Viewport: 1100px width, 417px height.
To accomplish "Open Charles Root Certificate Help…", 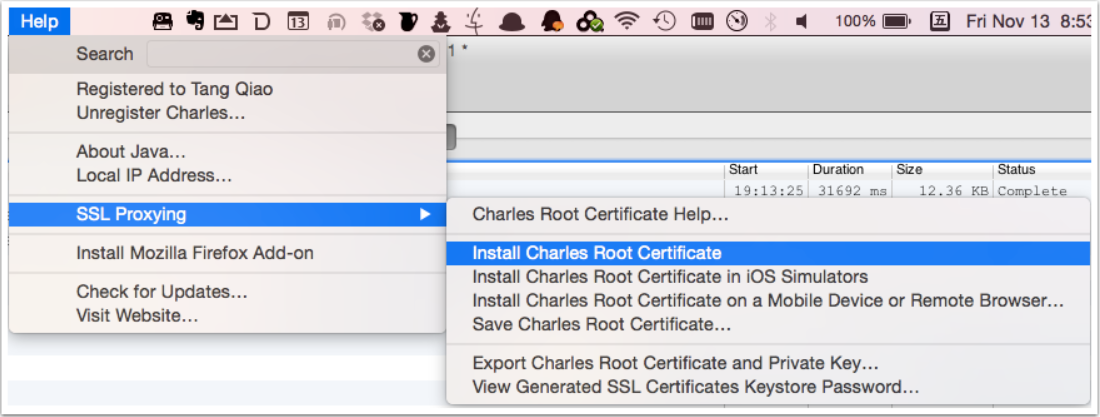I will point(601,214).
